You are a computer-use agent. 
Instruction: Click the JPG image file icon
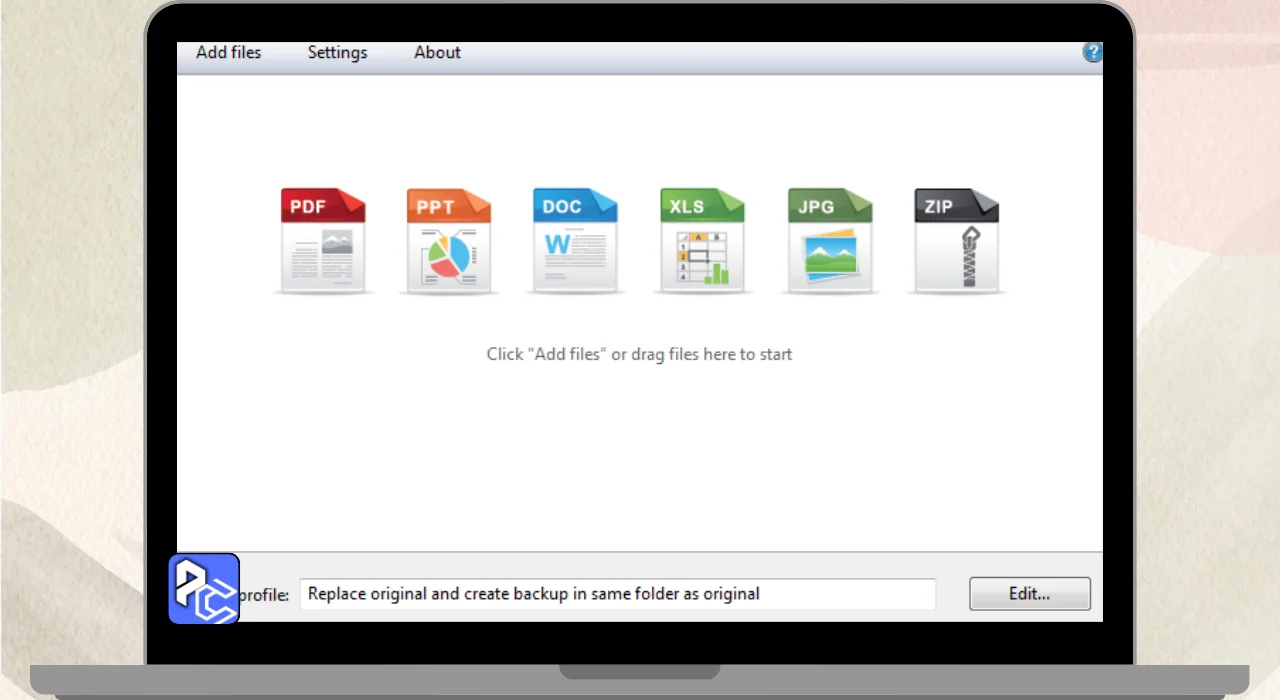(830, 240)
